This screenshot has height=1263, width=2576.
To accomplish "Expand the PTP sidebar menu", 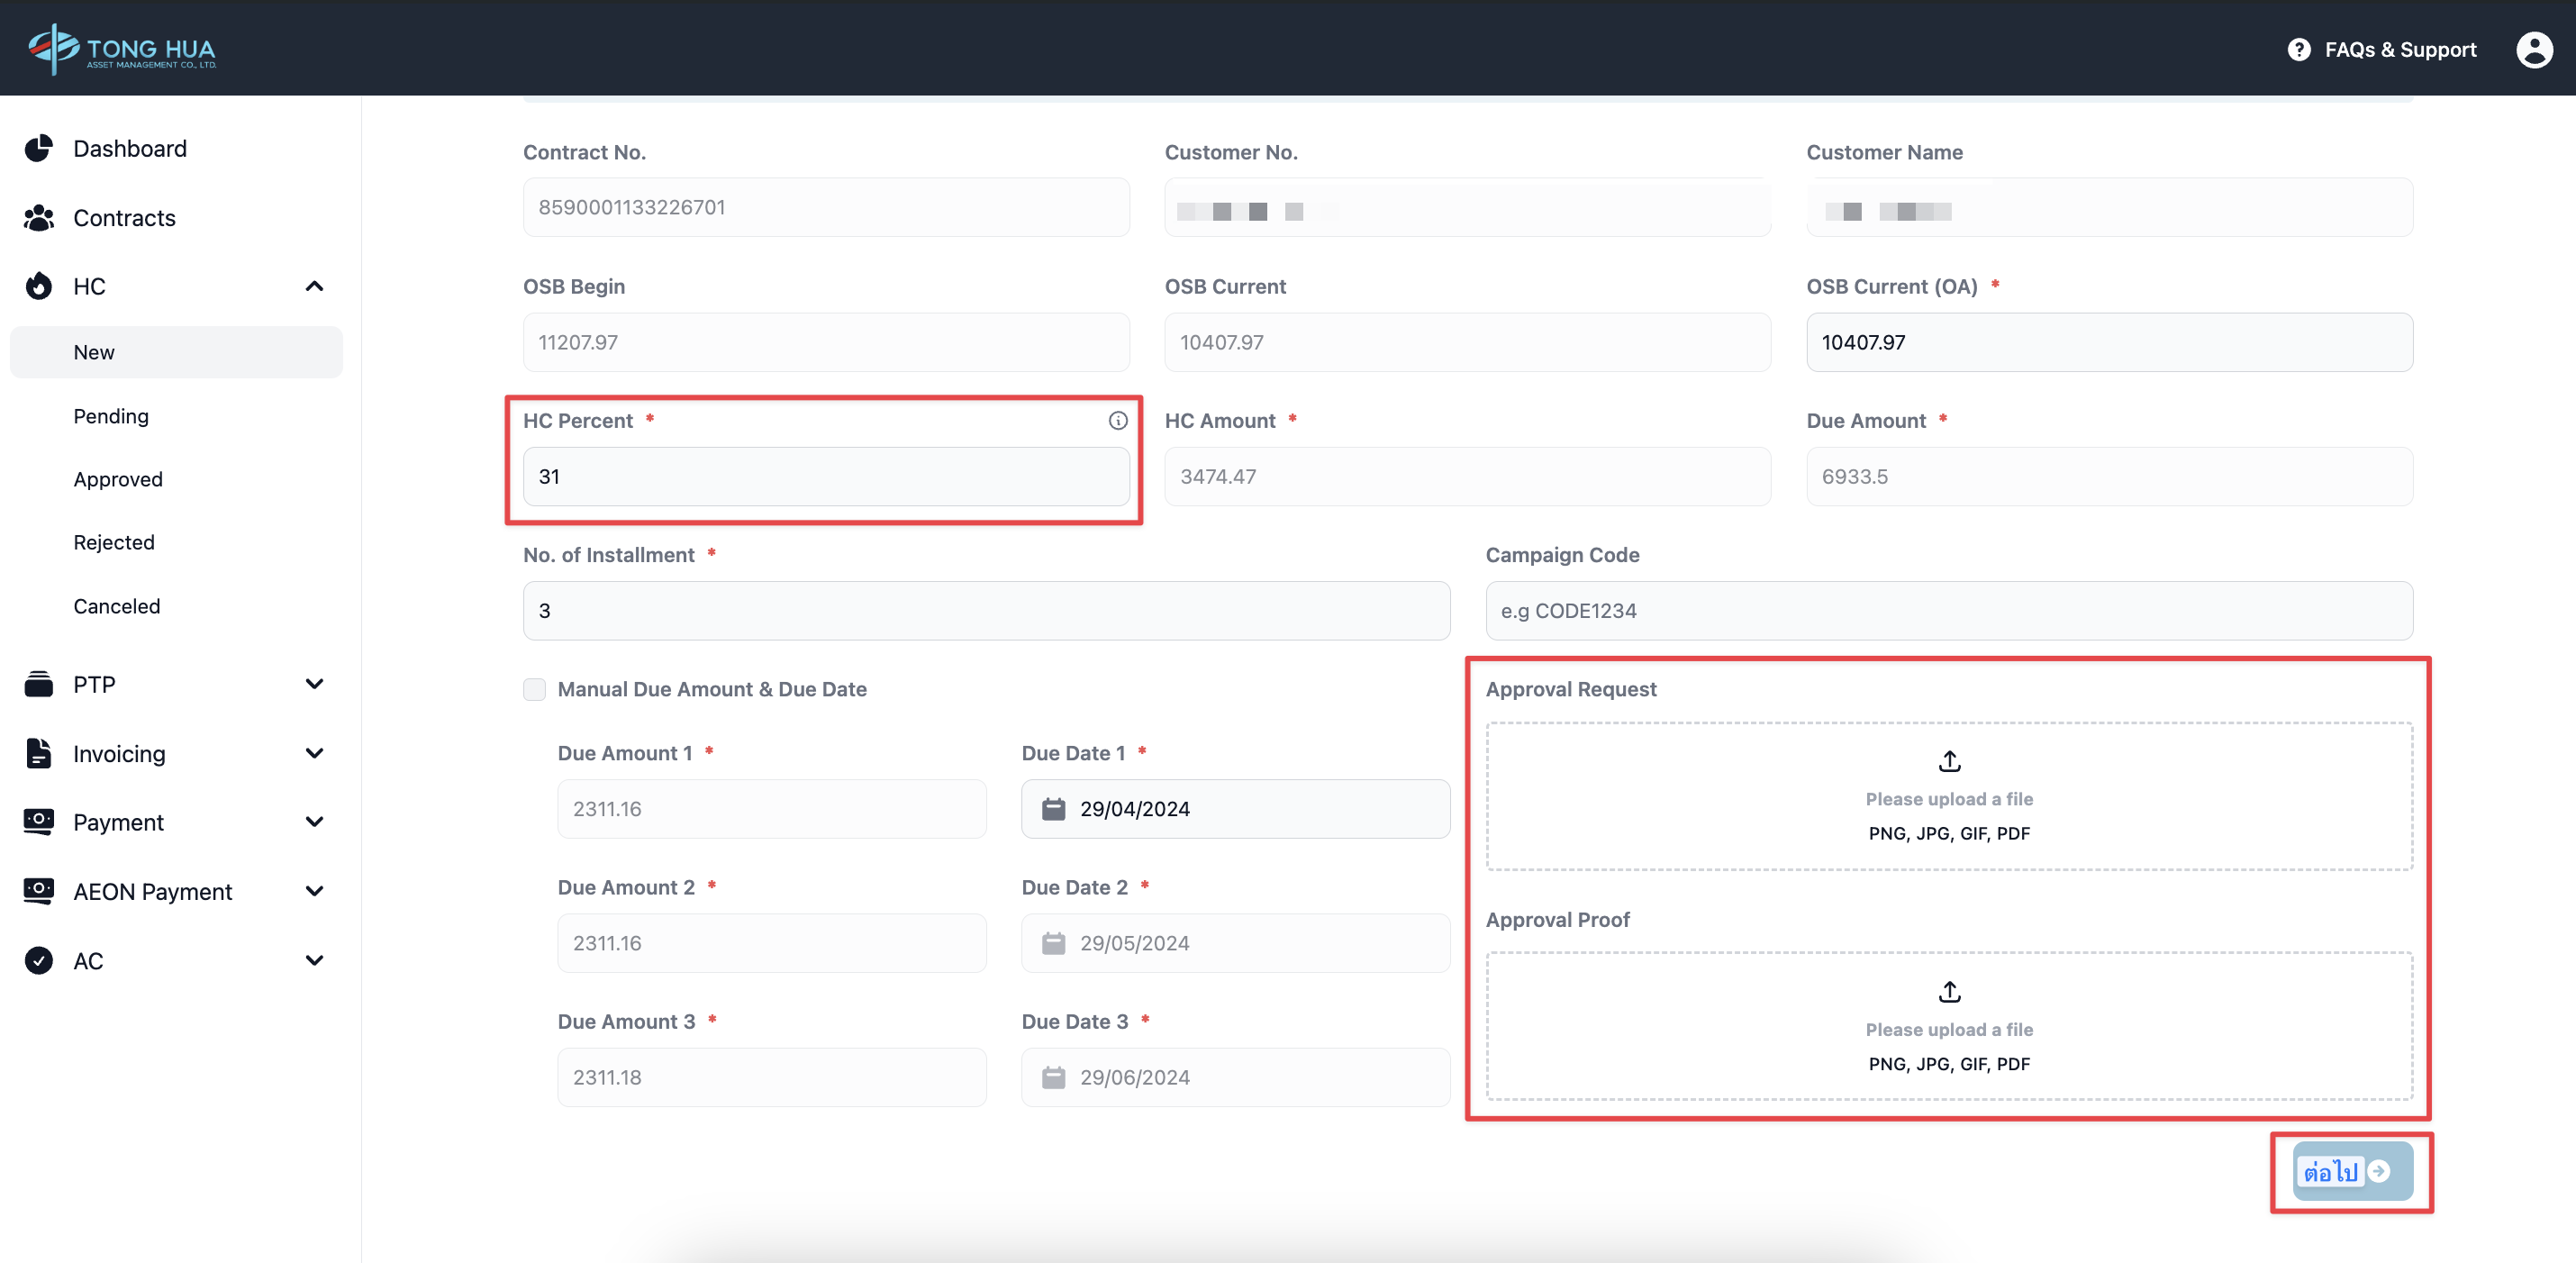I will 314,684.
